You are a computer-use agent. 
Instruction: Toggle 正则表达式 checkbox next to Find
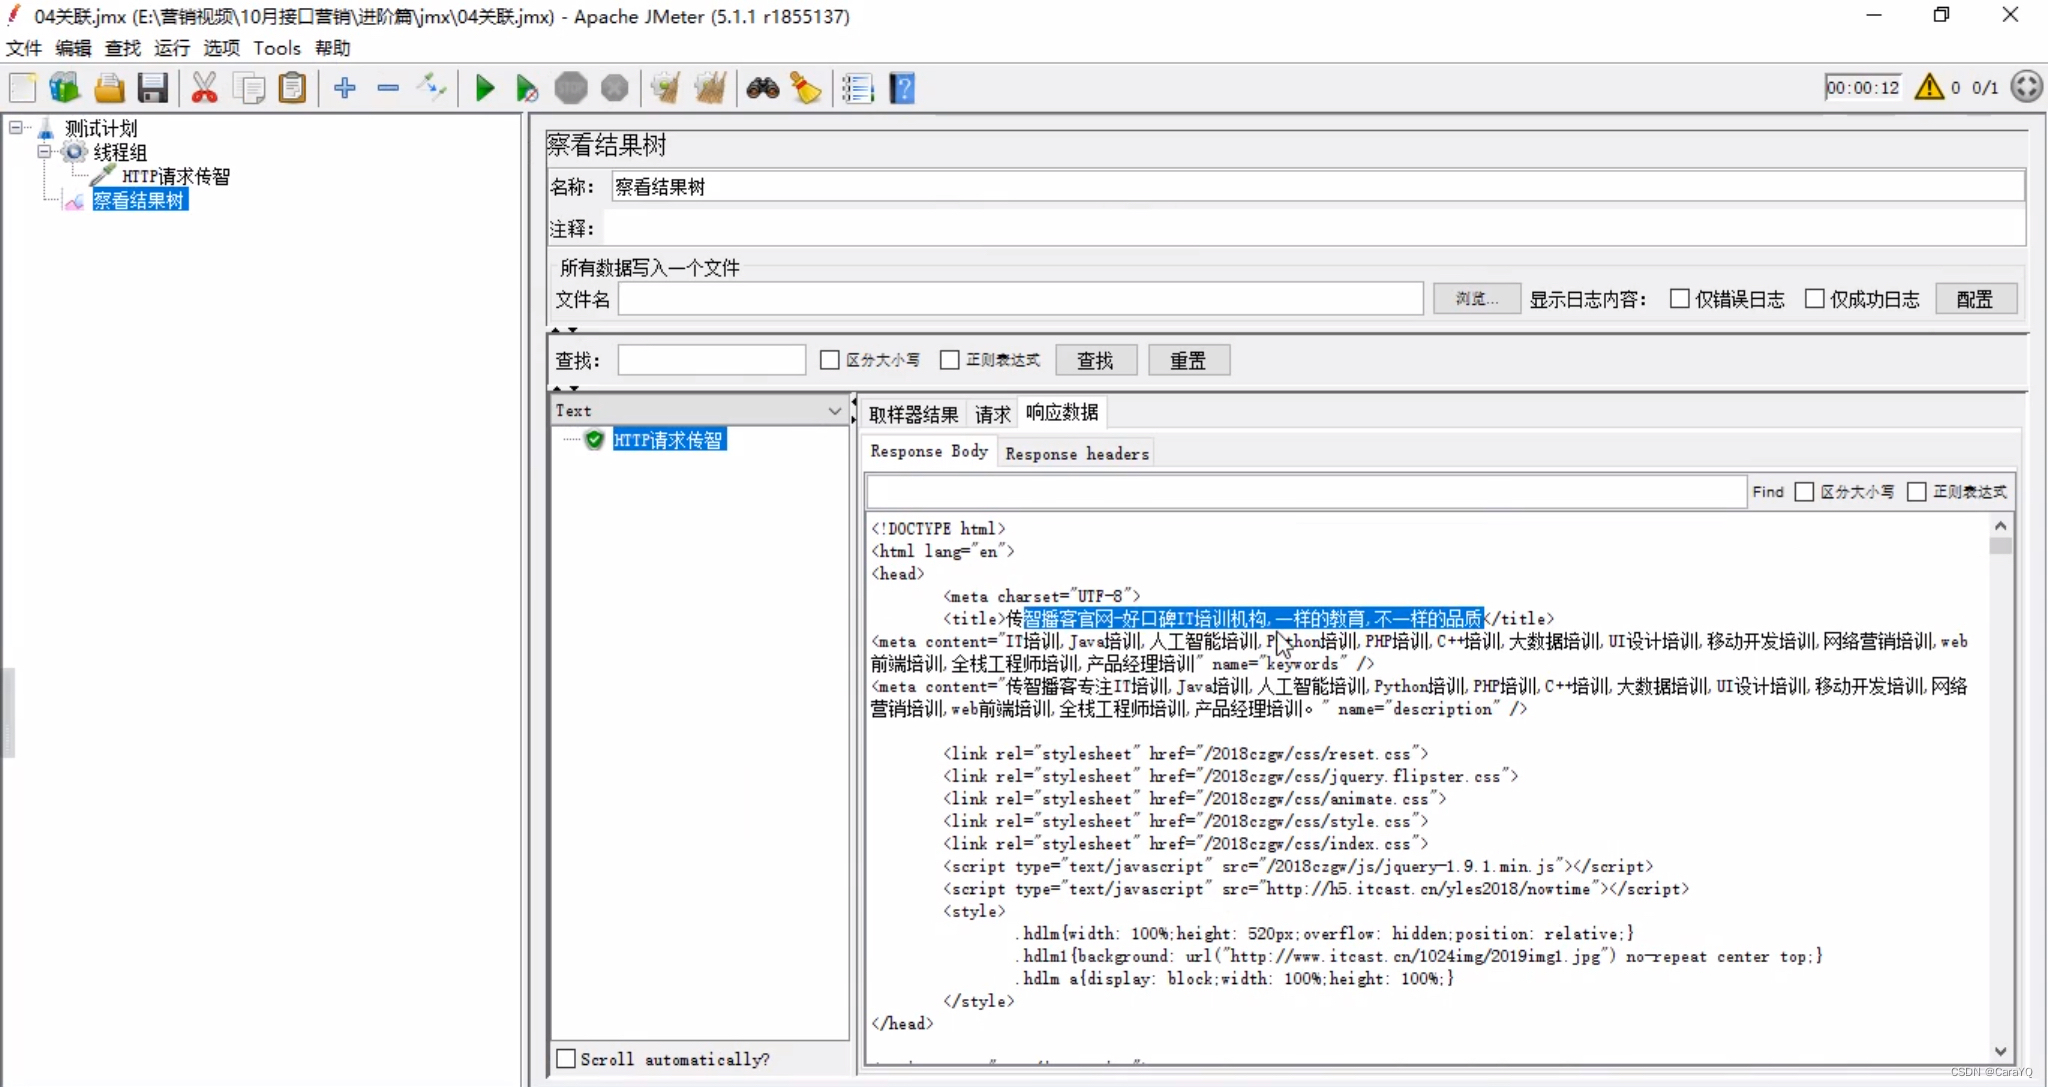point(1917,492)
